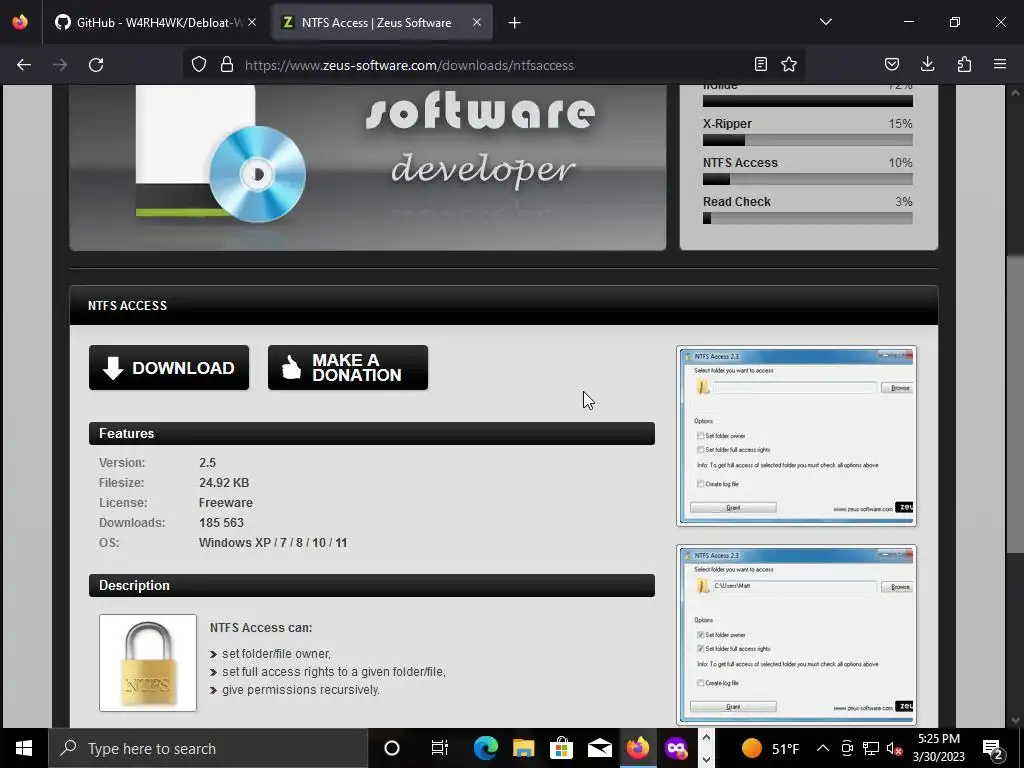This screenshot has width=1024, height=768.
Task: Open File Explorer from taskbar
Action: (x=523, y=748)
